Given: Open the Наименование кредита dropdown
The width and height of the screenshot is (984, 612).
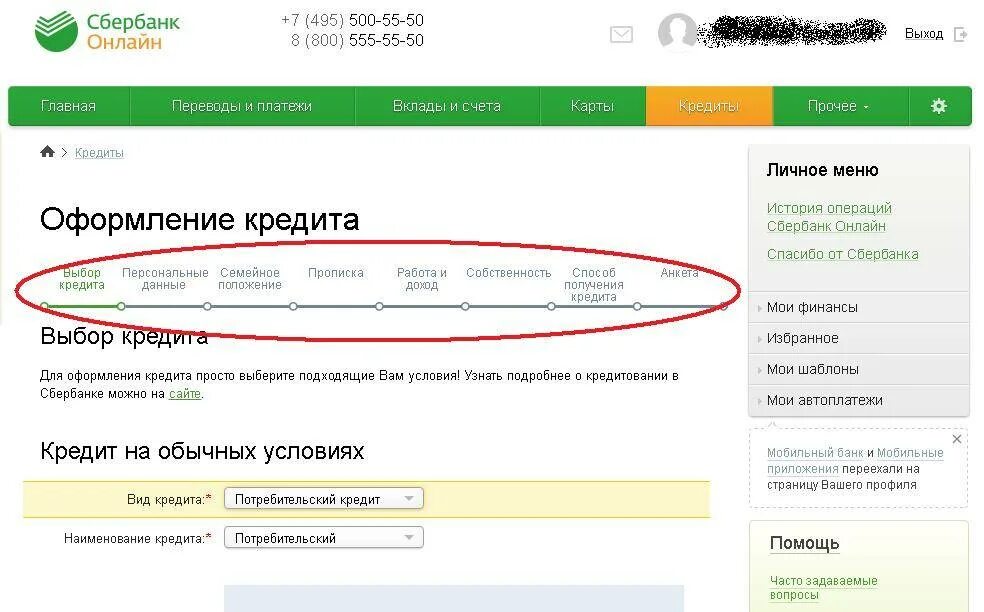Looking at the screenshot, I should click(x=324, y=538).
